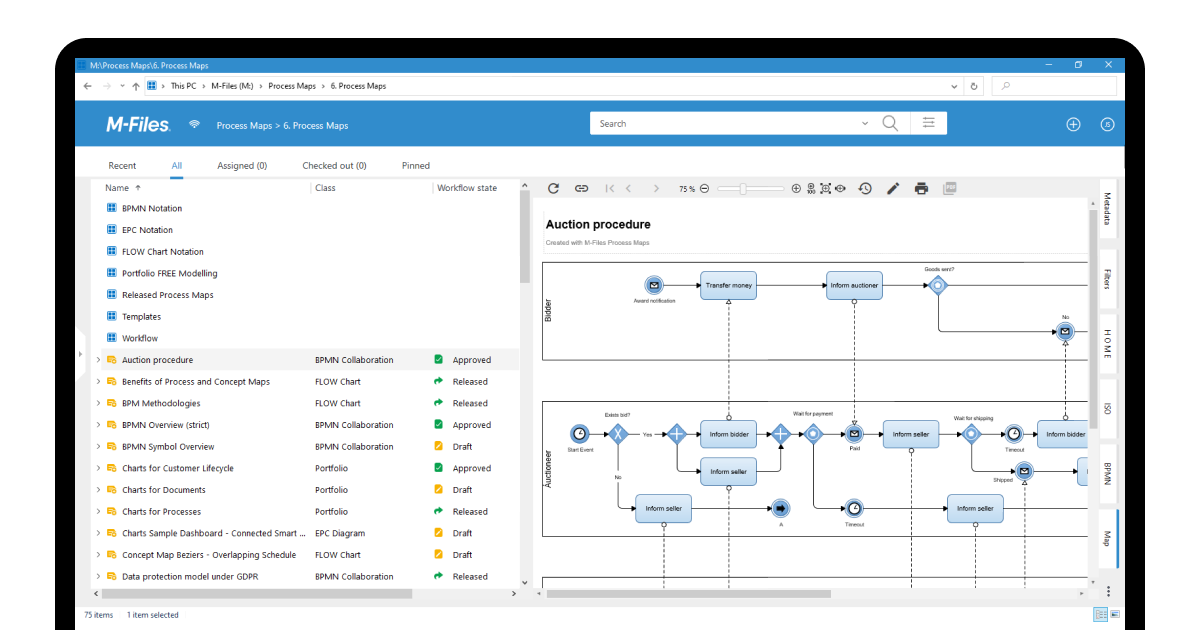Edit the diagram with pencil icon

[893, 188]
